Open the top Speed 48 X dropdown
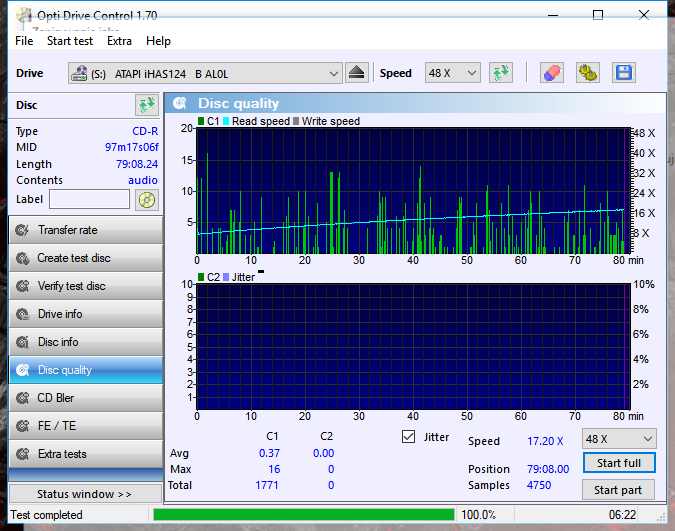This screenshot has width=675, height=531. [x=452, y=73]
